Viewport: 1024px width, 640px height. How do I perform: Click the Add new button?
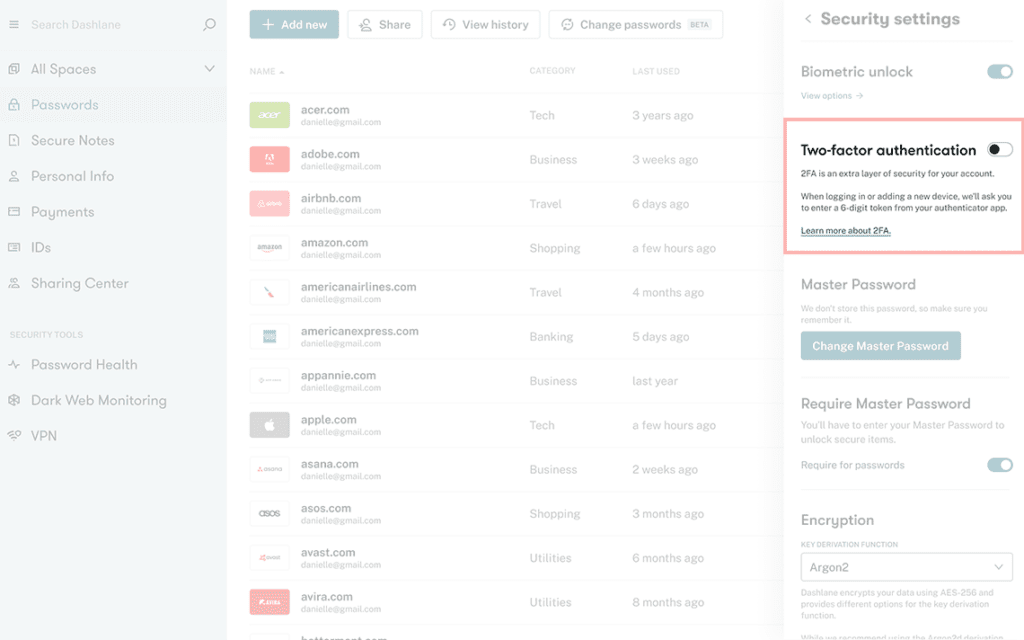pyautogui.click(x=293, y=24)
